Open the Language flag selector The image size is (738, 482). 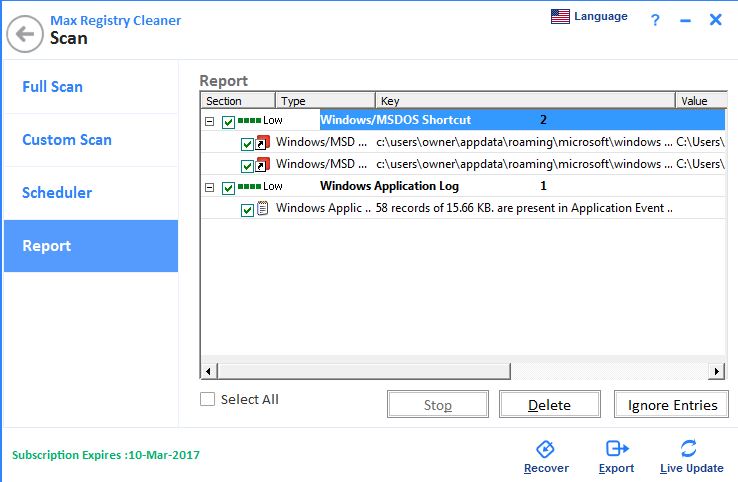(x=589, y=16)
